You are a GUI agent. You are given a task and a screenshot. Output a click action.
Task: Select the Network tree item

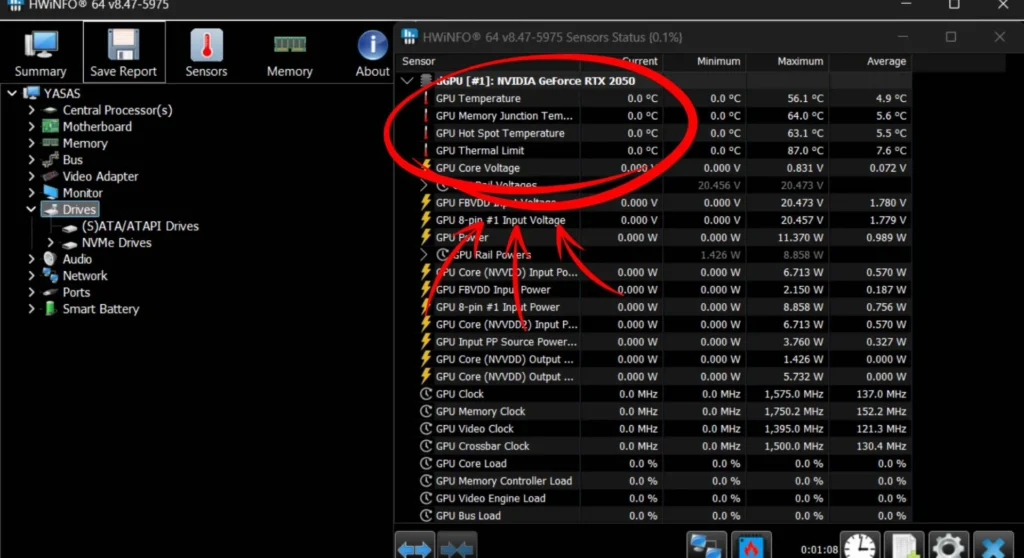(85, 276)
